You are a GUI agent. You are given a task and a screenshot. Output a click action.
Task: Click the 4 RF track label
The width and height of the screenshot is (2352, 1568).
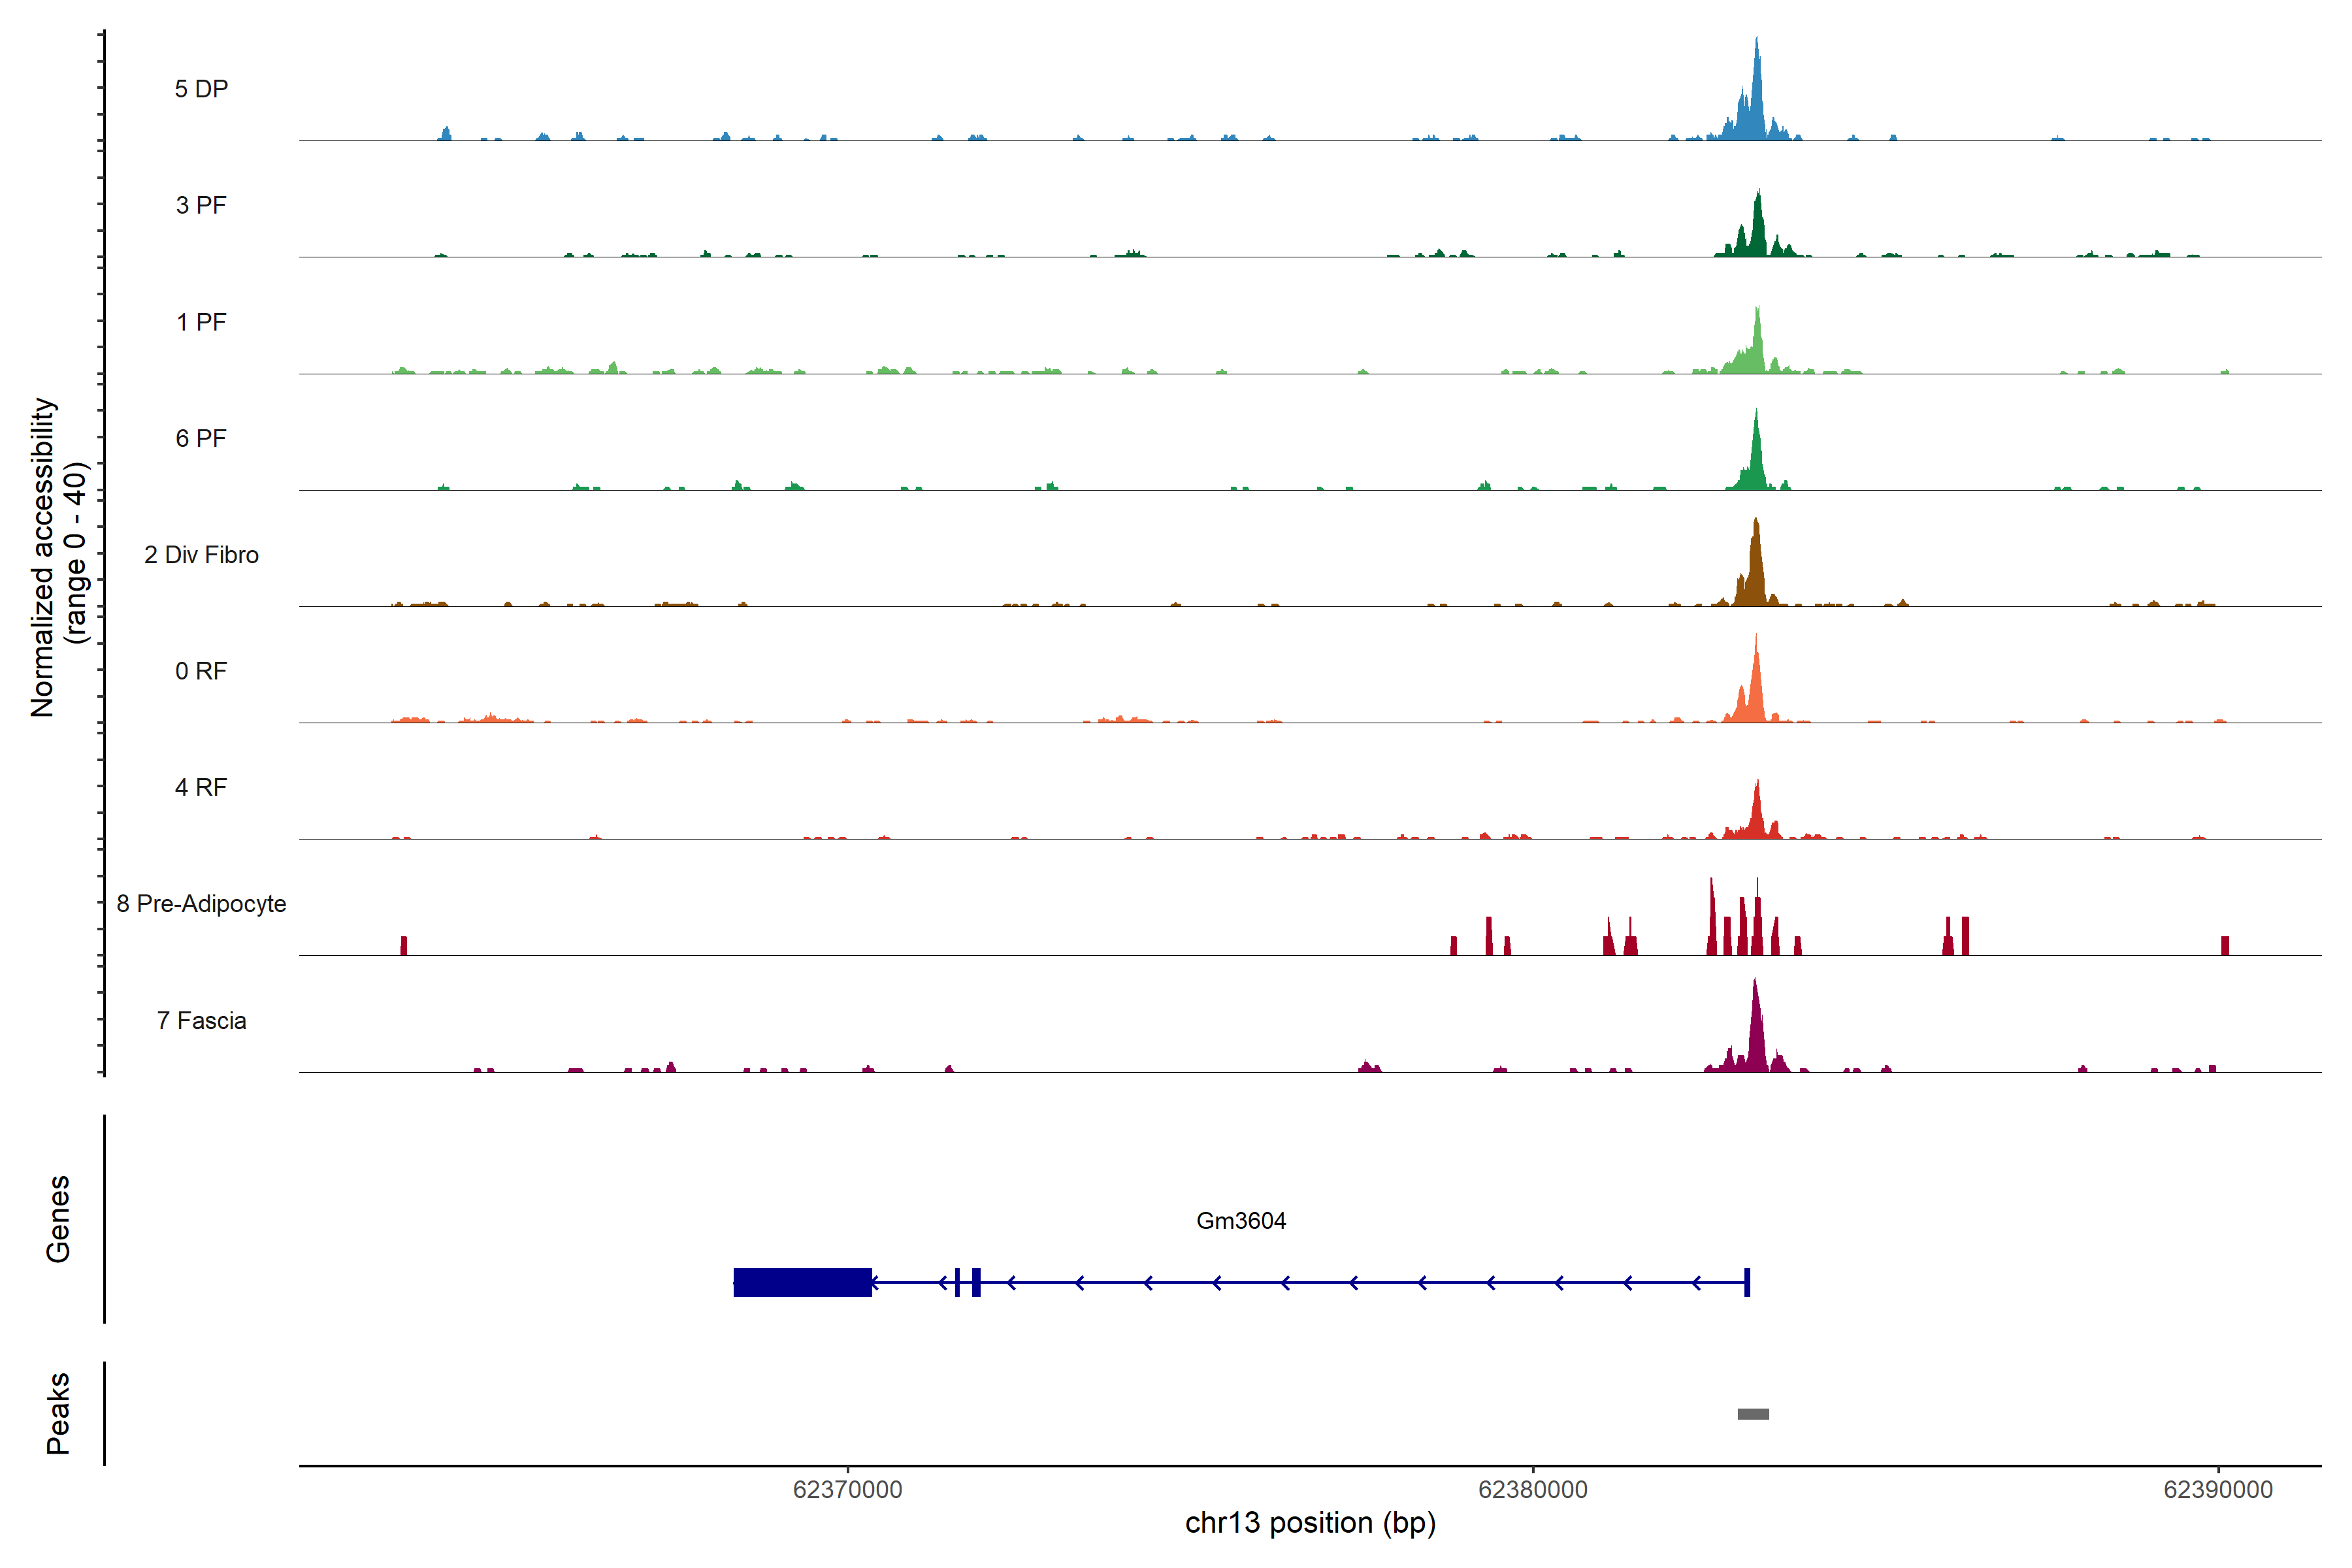click(x=201, y=787)
